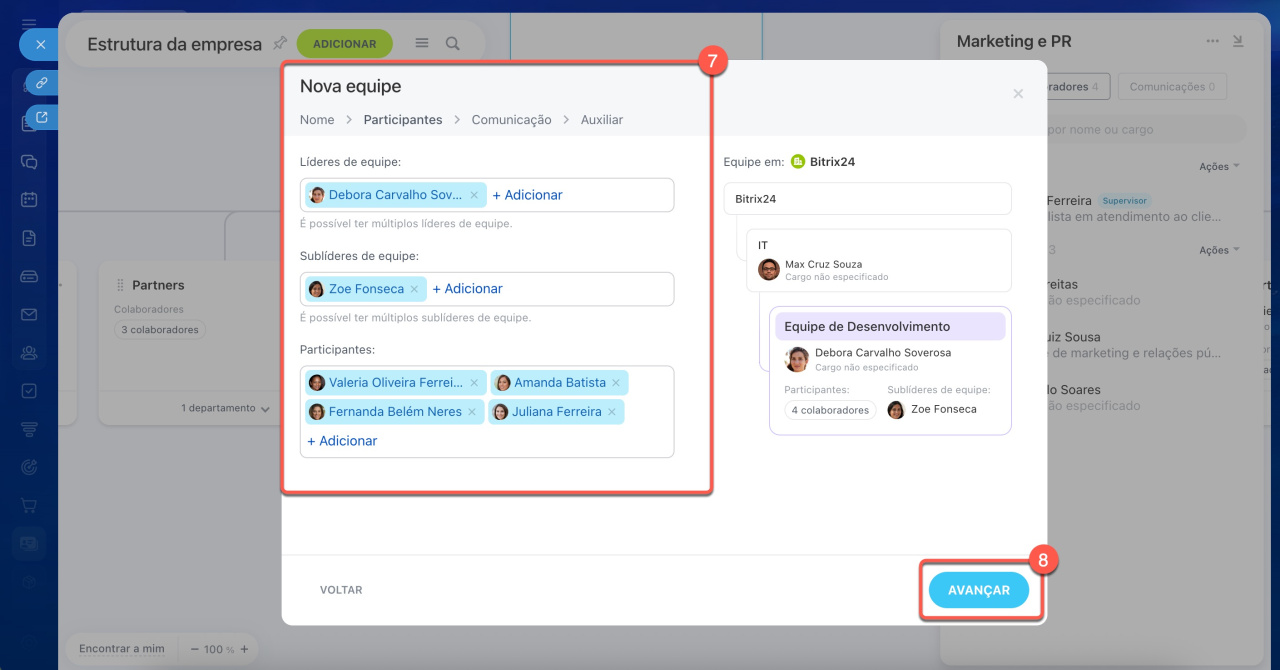Click zoom out minus icon
The width and height of the screenshot is (1280, 670).
tap(195, 649)
